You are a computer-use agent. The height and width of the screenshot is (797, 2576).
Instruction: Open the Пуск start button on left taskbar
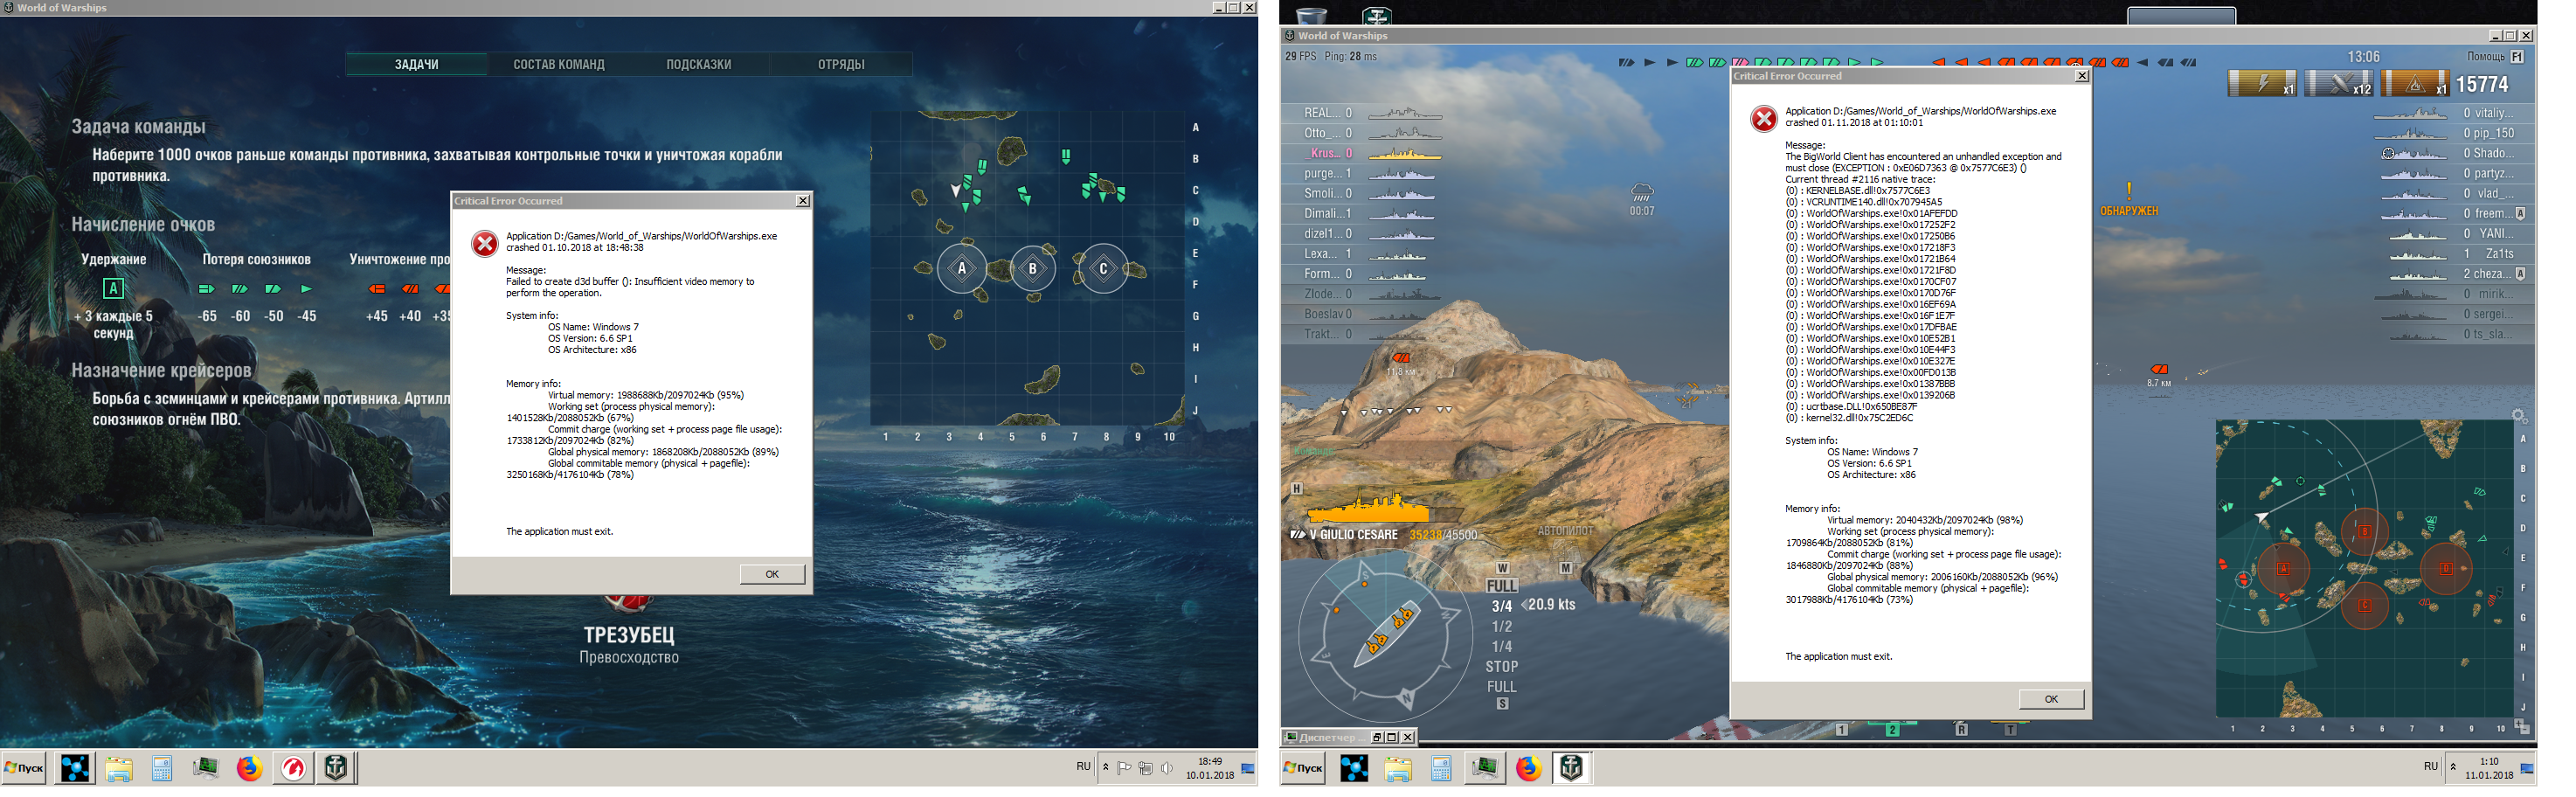24,768
